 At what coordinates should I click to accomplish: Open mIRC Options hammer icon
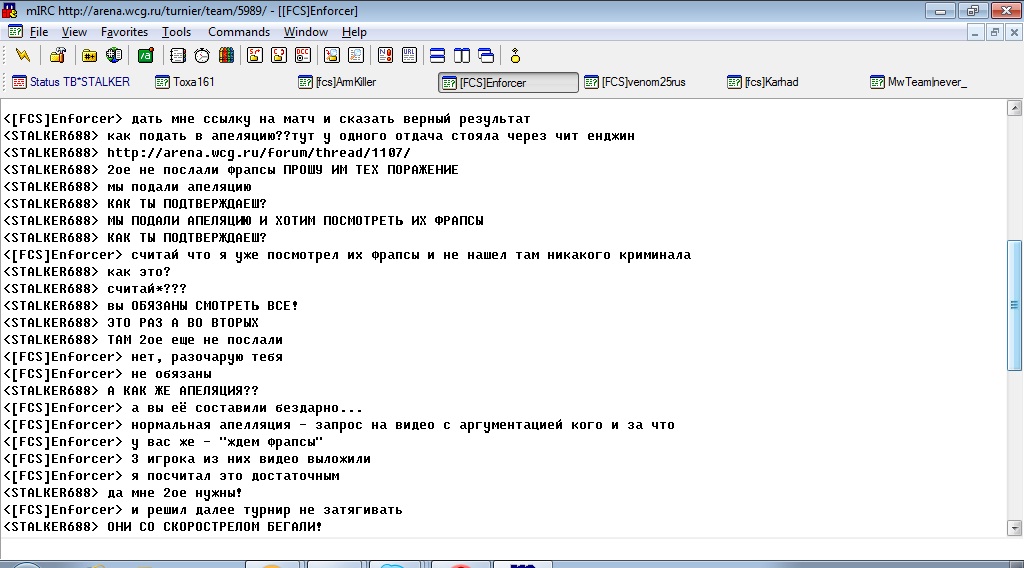click(x=58, y=55)
